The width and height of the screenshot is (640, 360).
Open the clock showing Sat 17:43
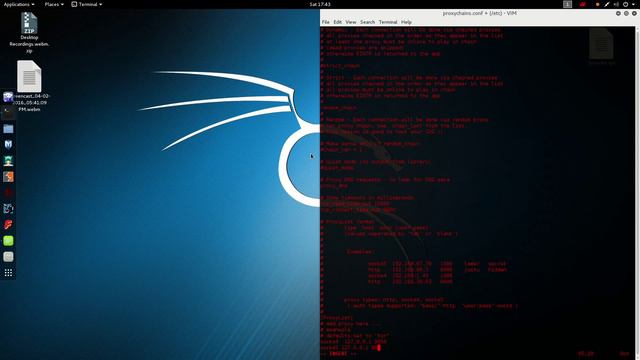point(320,4)
